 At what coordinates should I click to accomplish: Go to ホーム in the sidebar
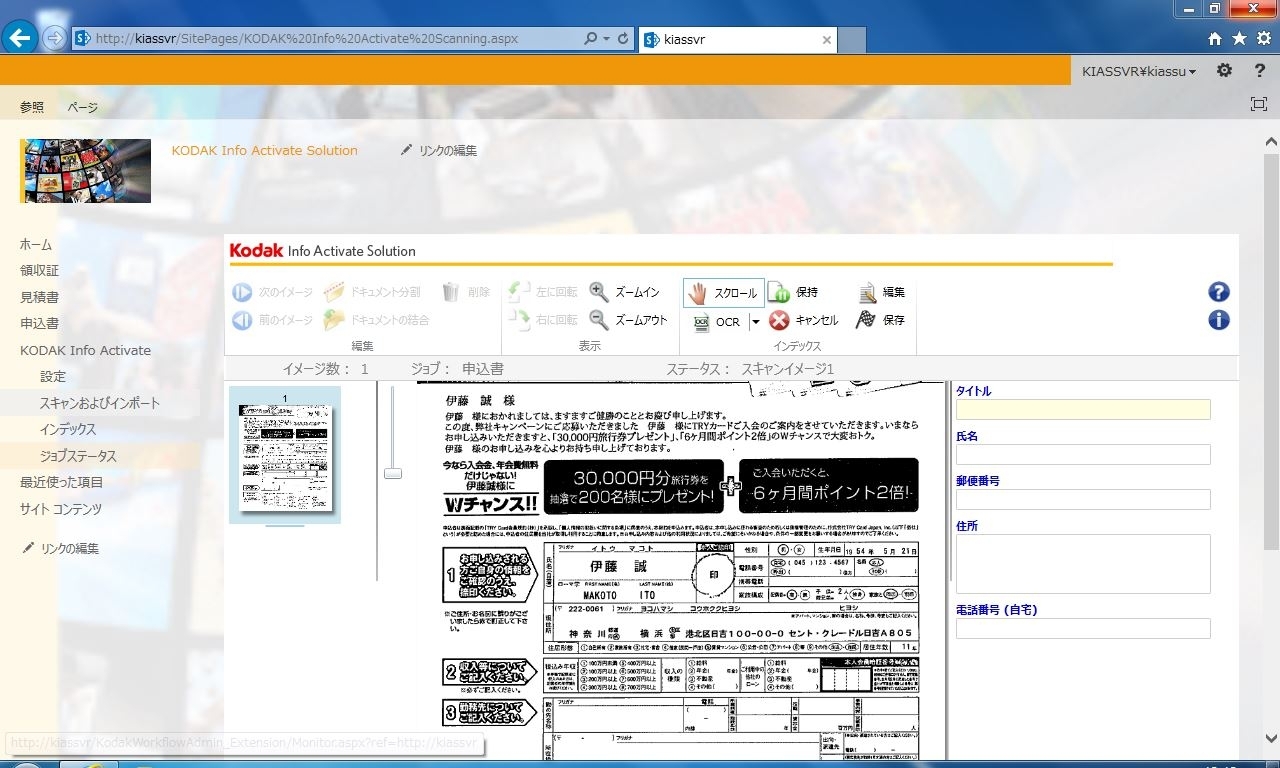tap(36, 244)
